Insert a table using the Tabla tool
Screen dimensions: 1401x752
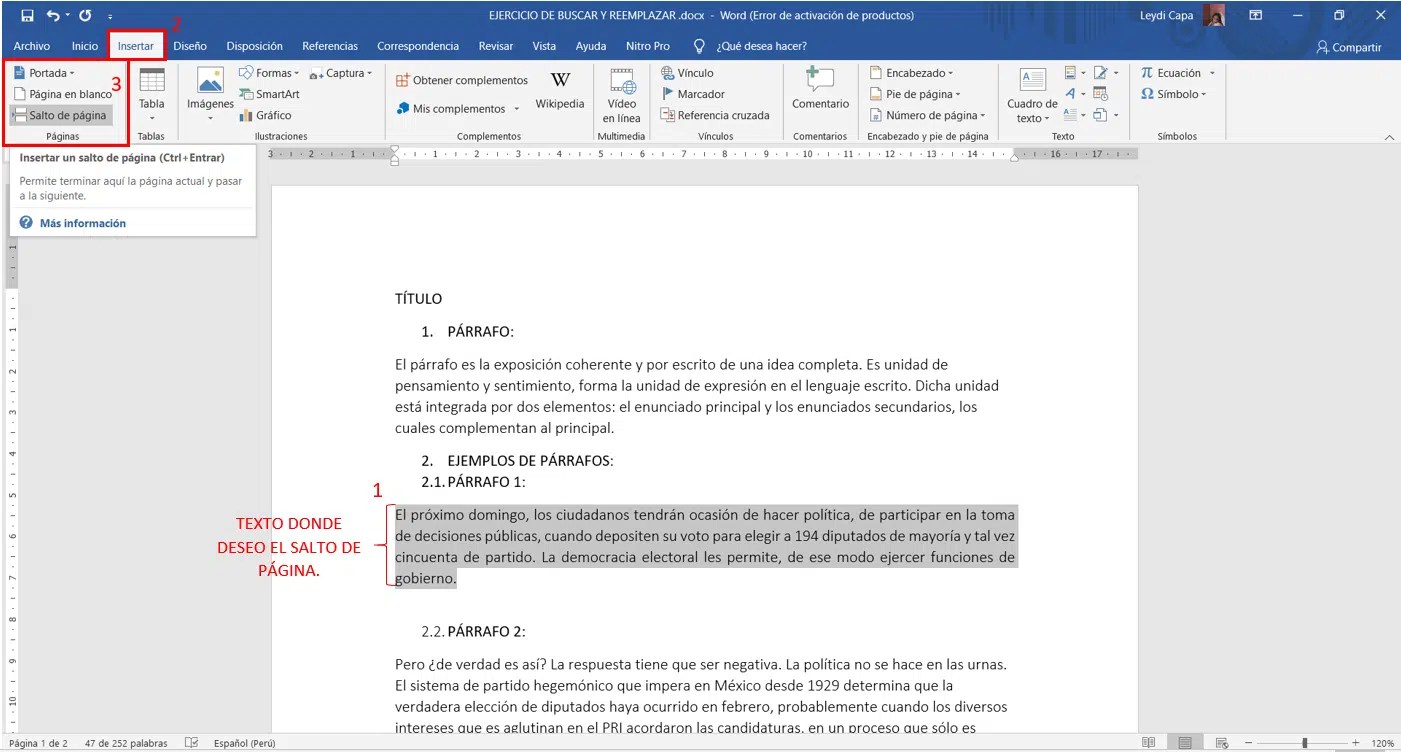pyautogui.click(x=151, y=97)
